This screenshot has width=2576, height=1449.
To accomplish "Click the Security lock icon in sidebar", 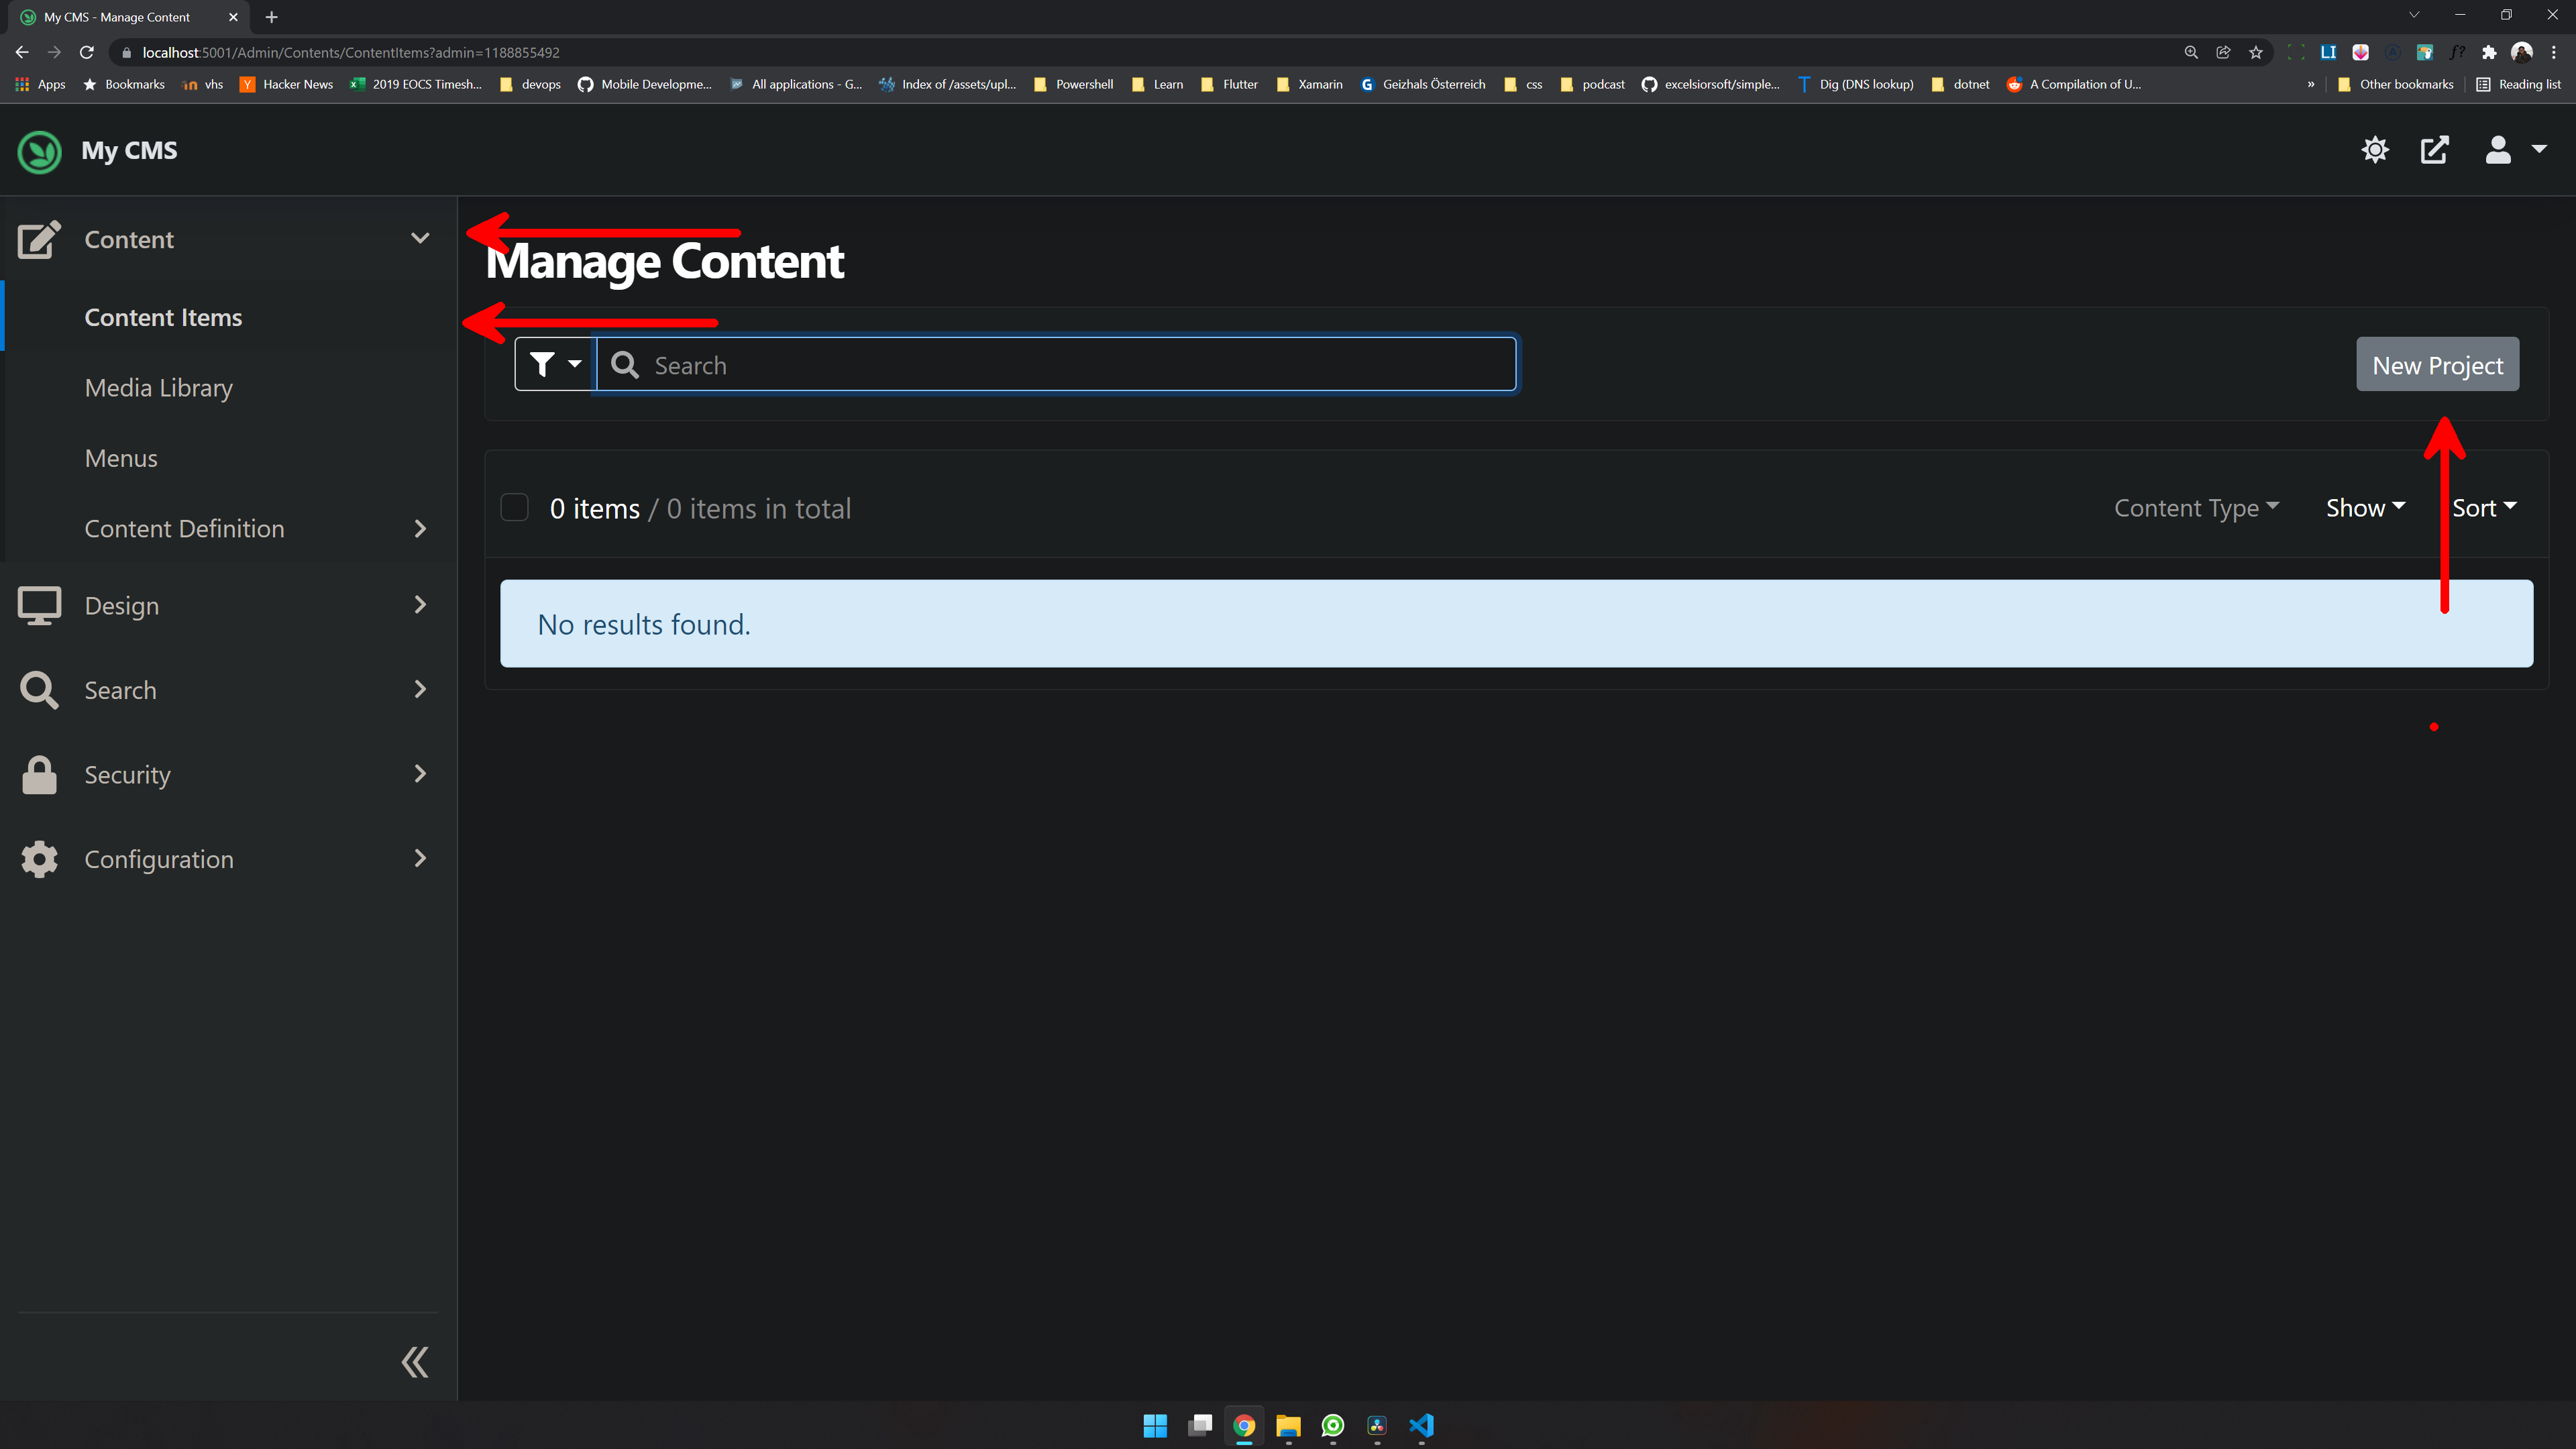I will 39,775.
